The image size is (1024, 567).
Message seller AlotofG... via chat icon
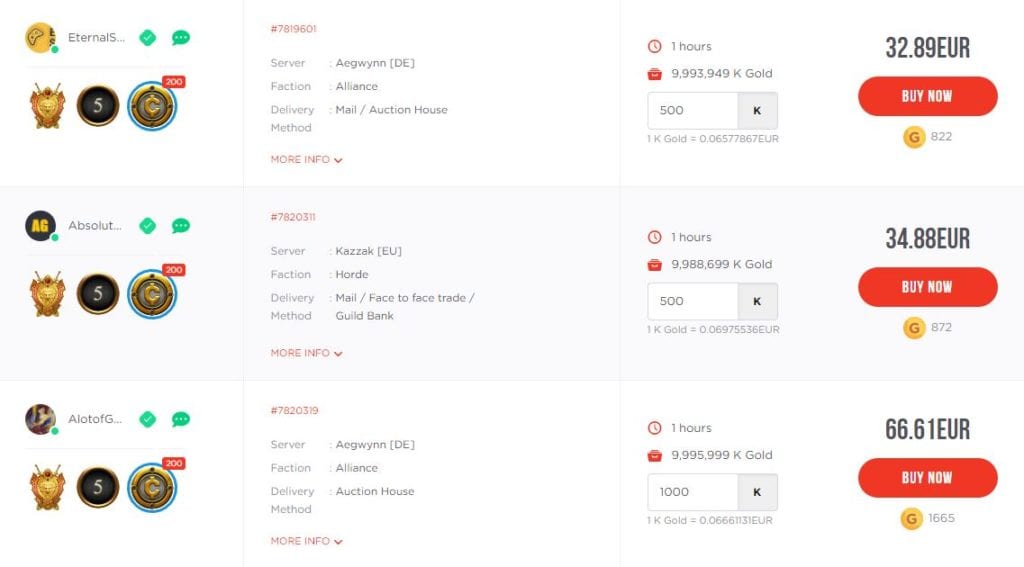(181, 419)
